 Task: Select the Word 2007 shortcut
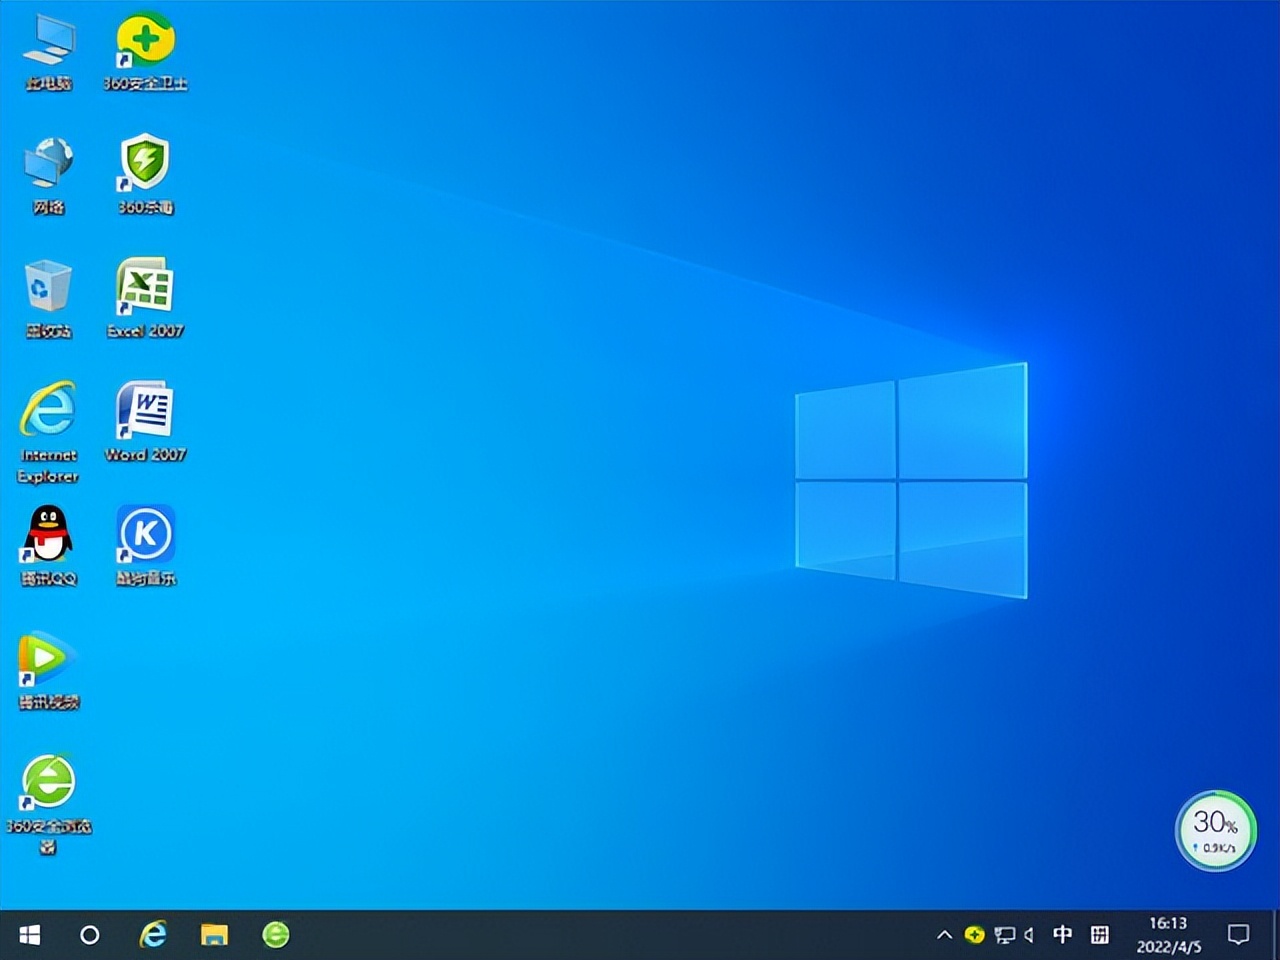146,411
